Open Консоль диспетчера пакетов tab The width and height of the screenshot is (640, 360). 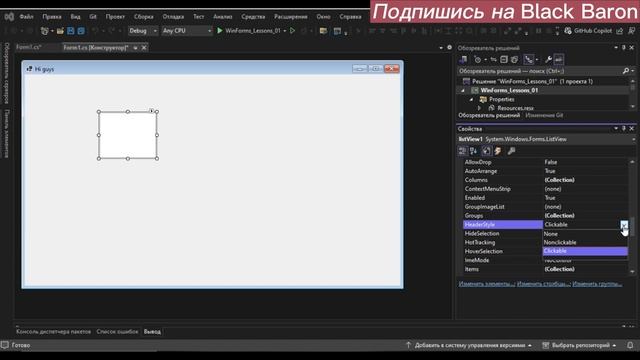[53, 332]
